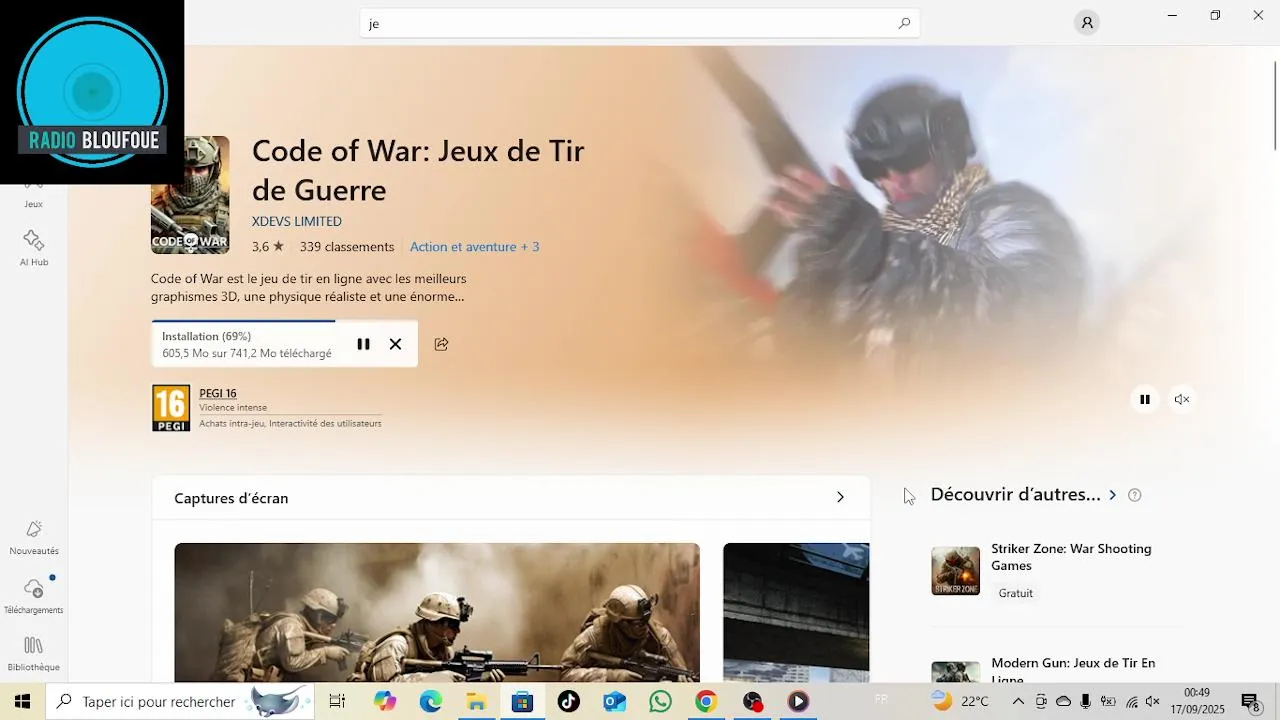Viewport: 1280px width, 720px height.
Task: Click the Striker Zone game icon
Action: click(x=956, y=571)
